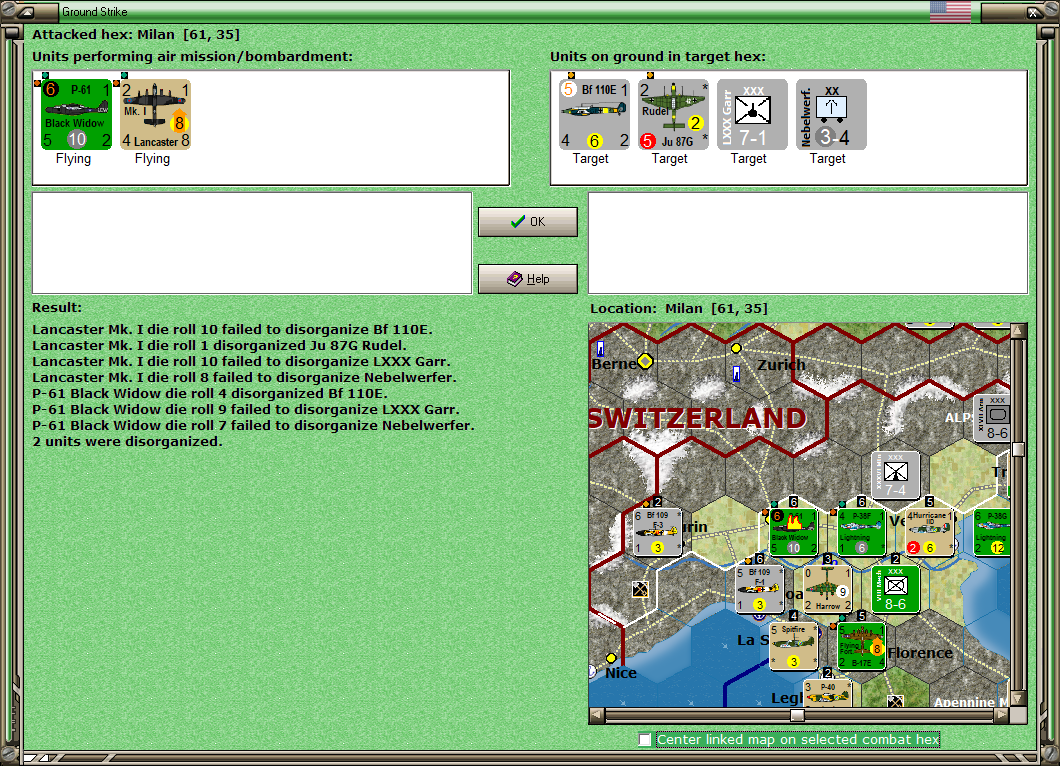Click the result line 'P-61 Black Widow die roll 4'
This screenshot has height=766, width=1060.
[210, 393]
